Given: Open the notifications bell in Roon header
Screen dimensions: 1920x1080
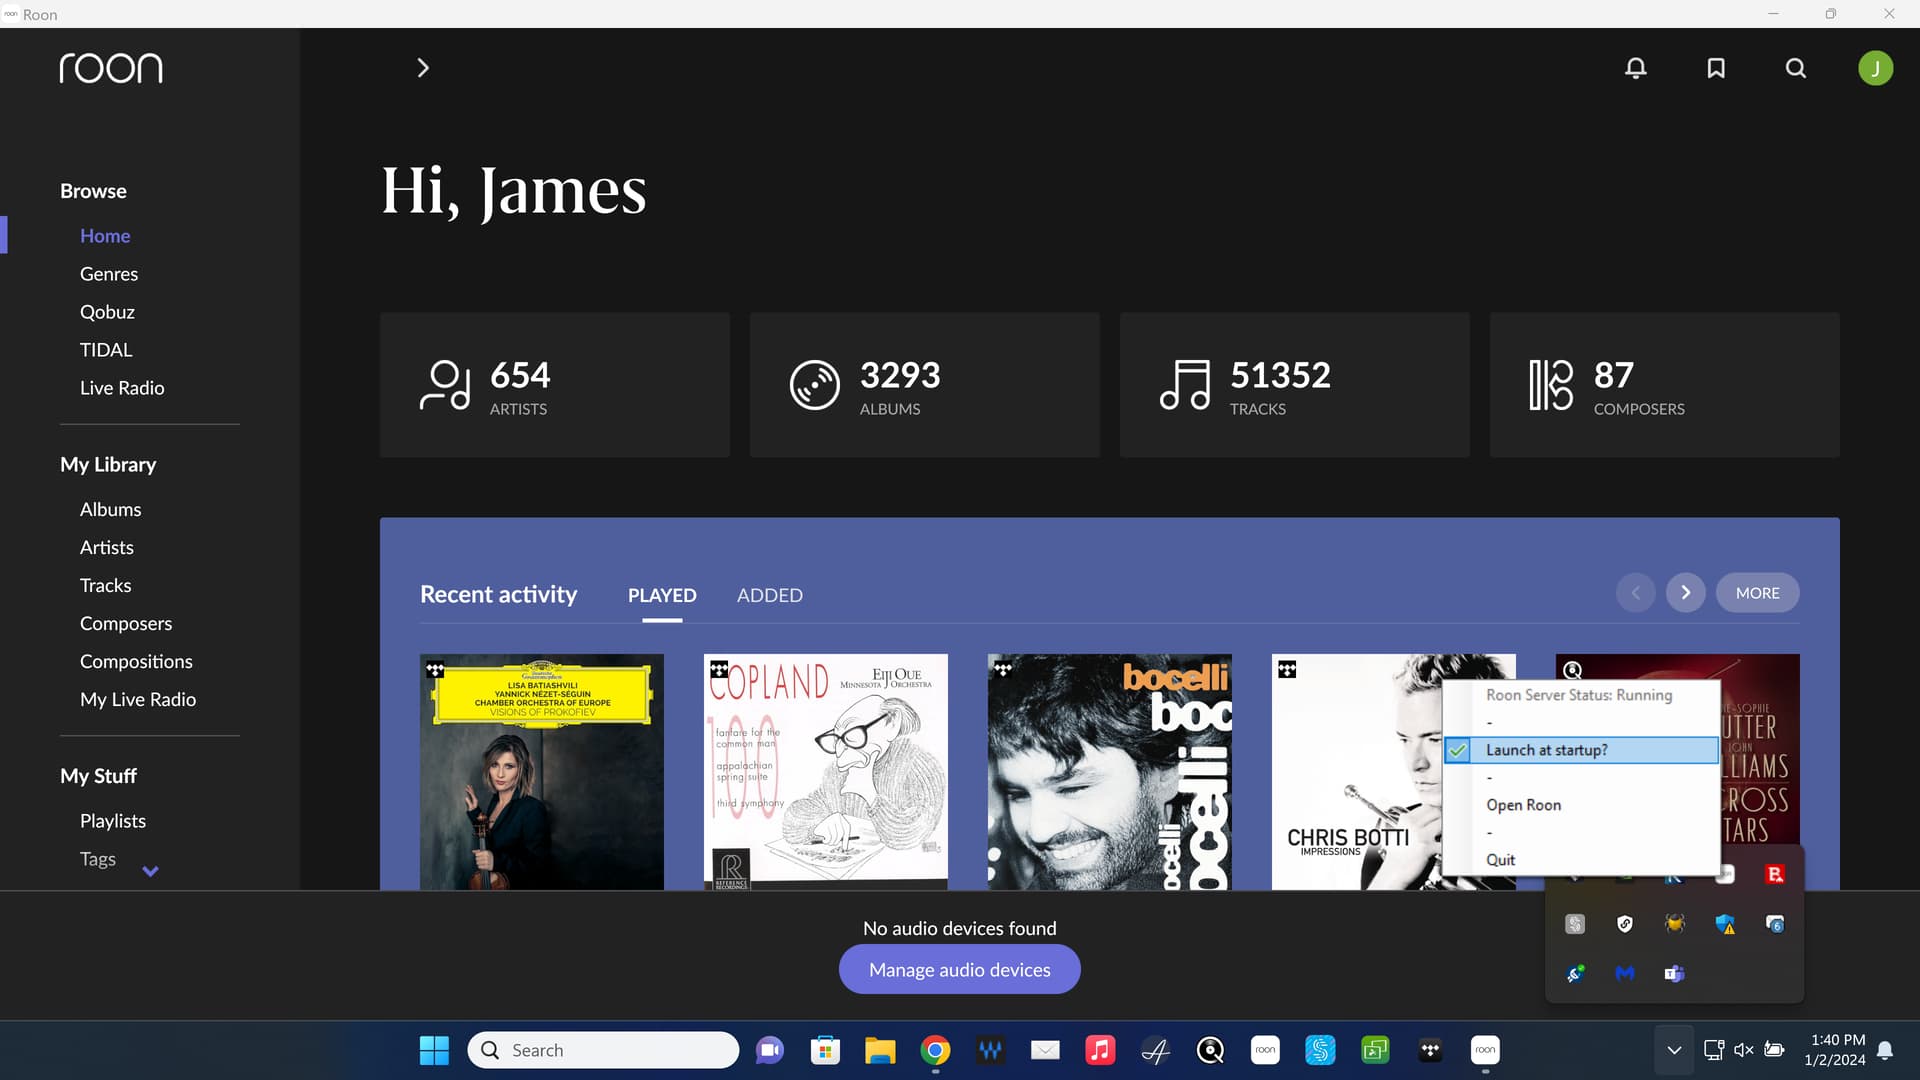Looking at the screenshot, I should pos(1636,68).
